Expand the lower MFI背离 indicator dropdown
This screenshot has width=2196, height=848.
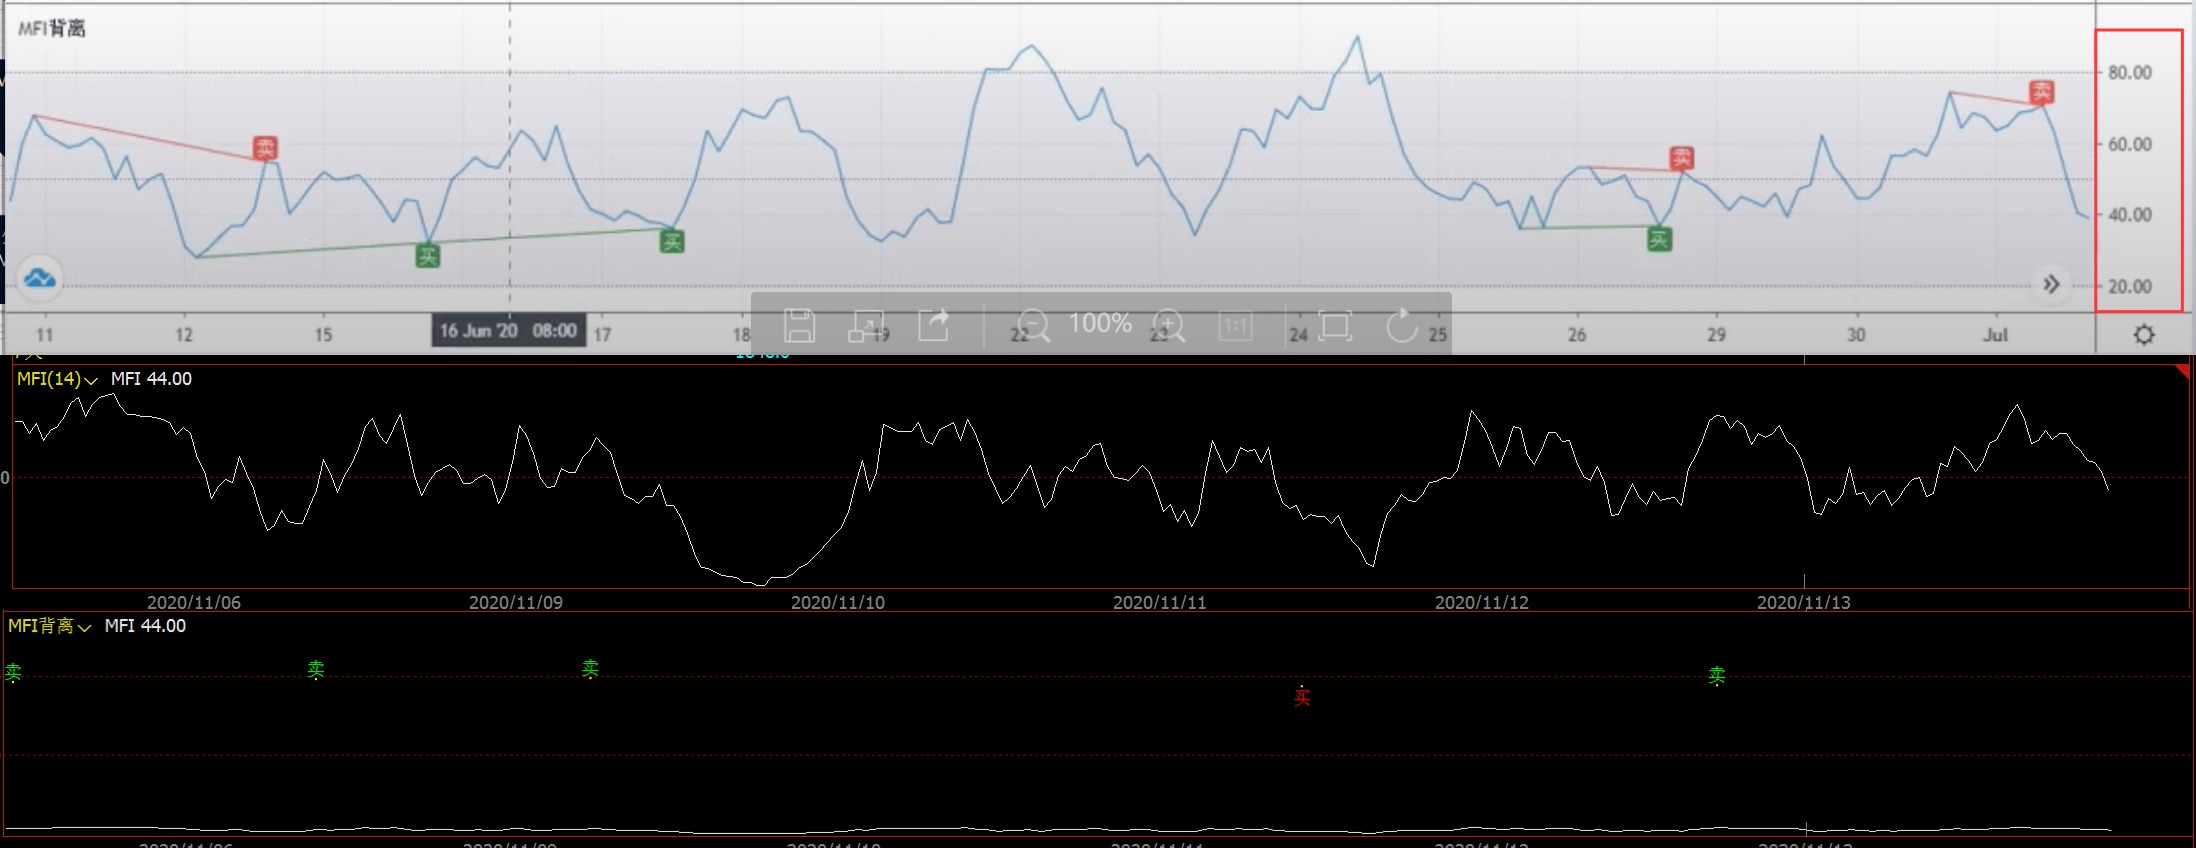point(84,627)
